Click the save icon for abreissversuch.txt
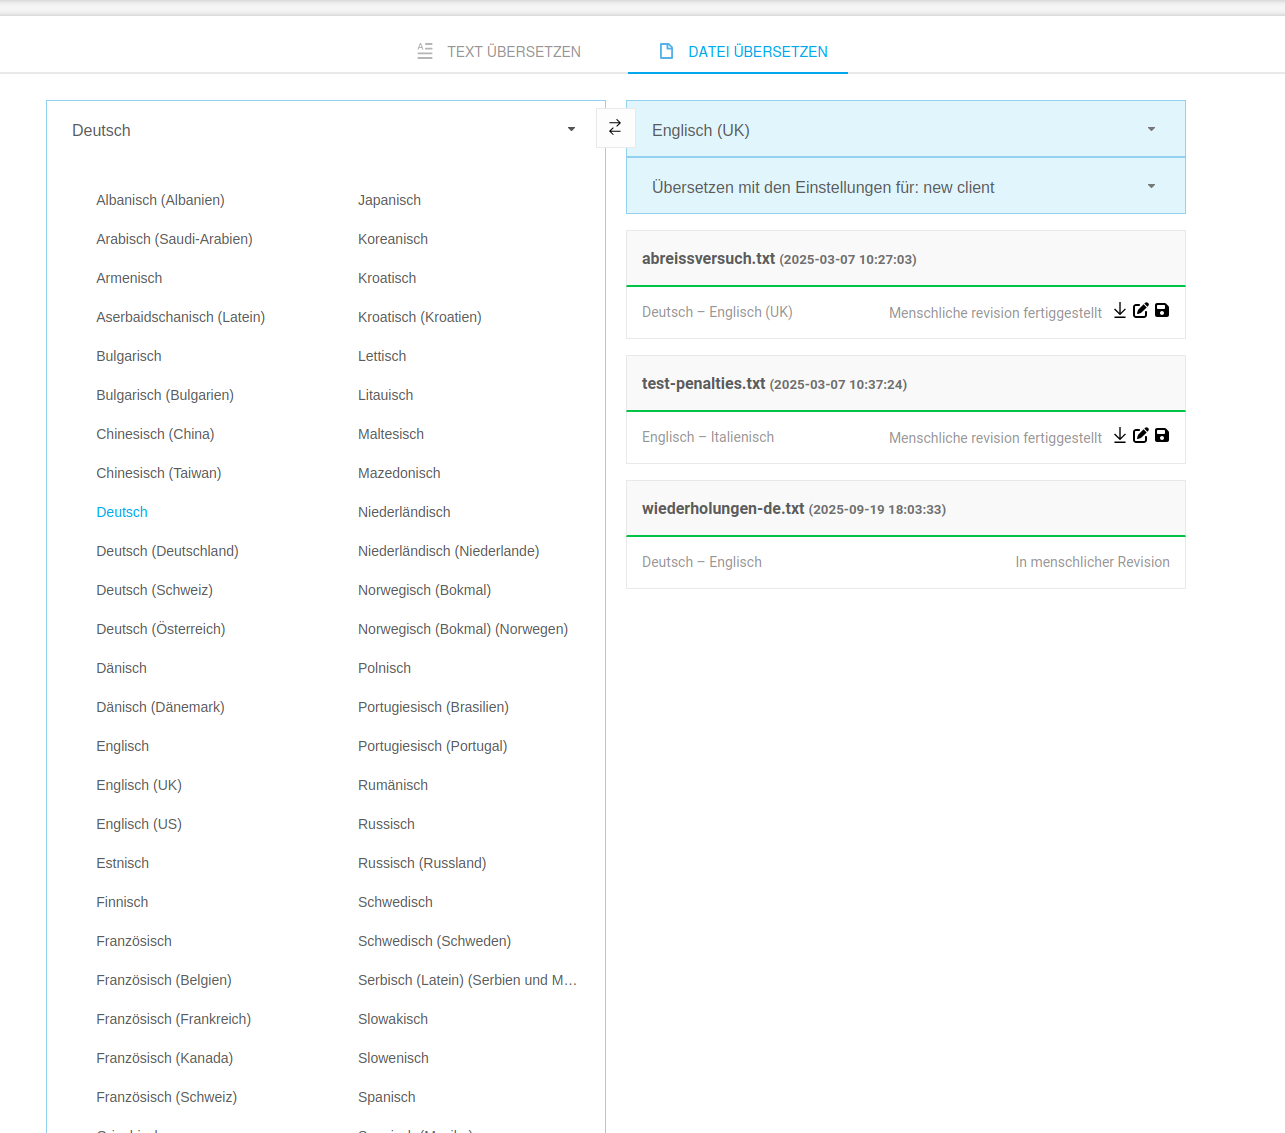Screen dimensions: 1285x1133 click(1162, 311)
